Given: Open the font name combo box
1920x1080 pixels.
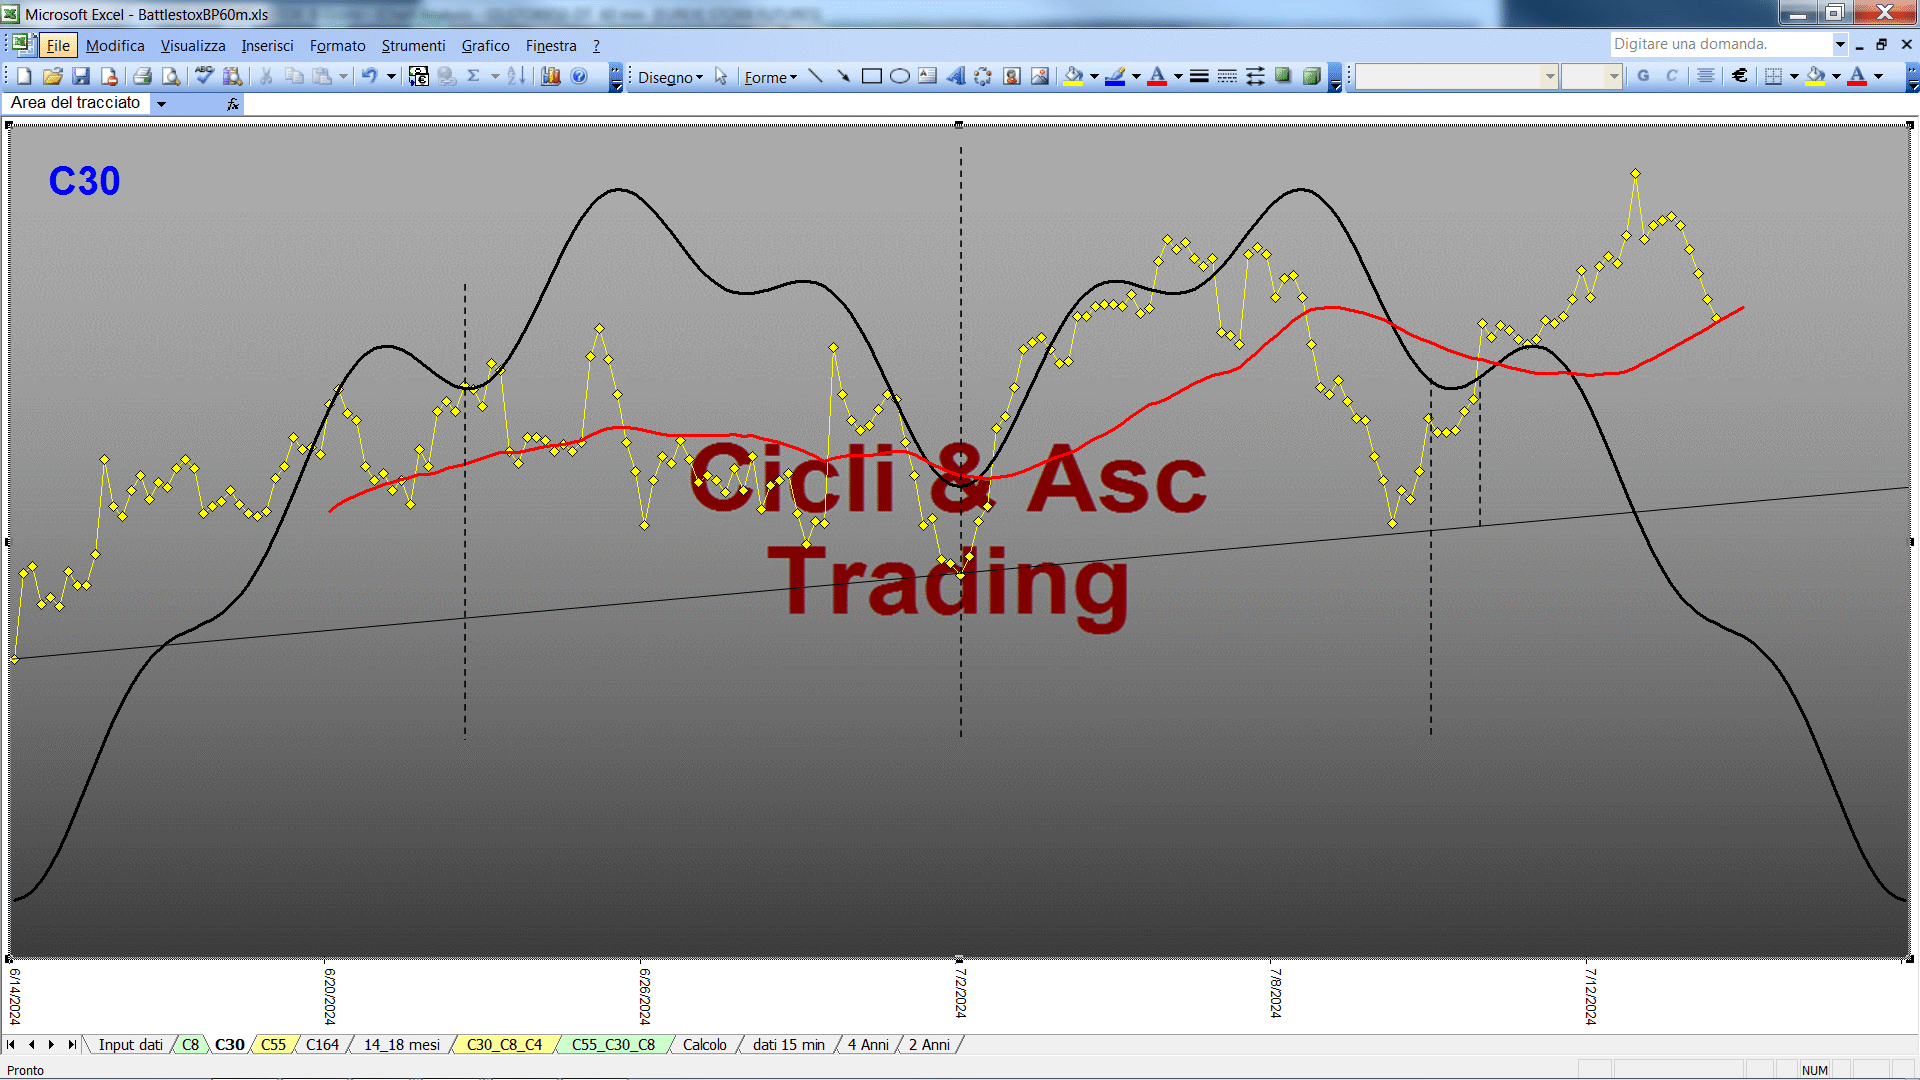Looking at the screenshot, I should [x=1457, y=76].
